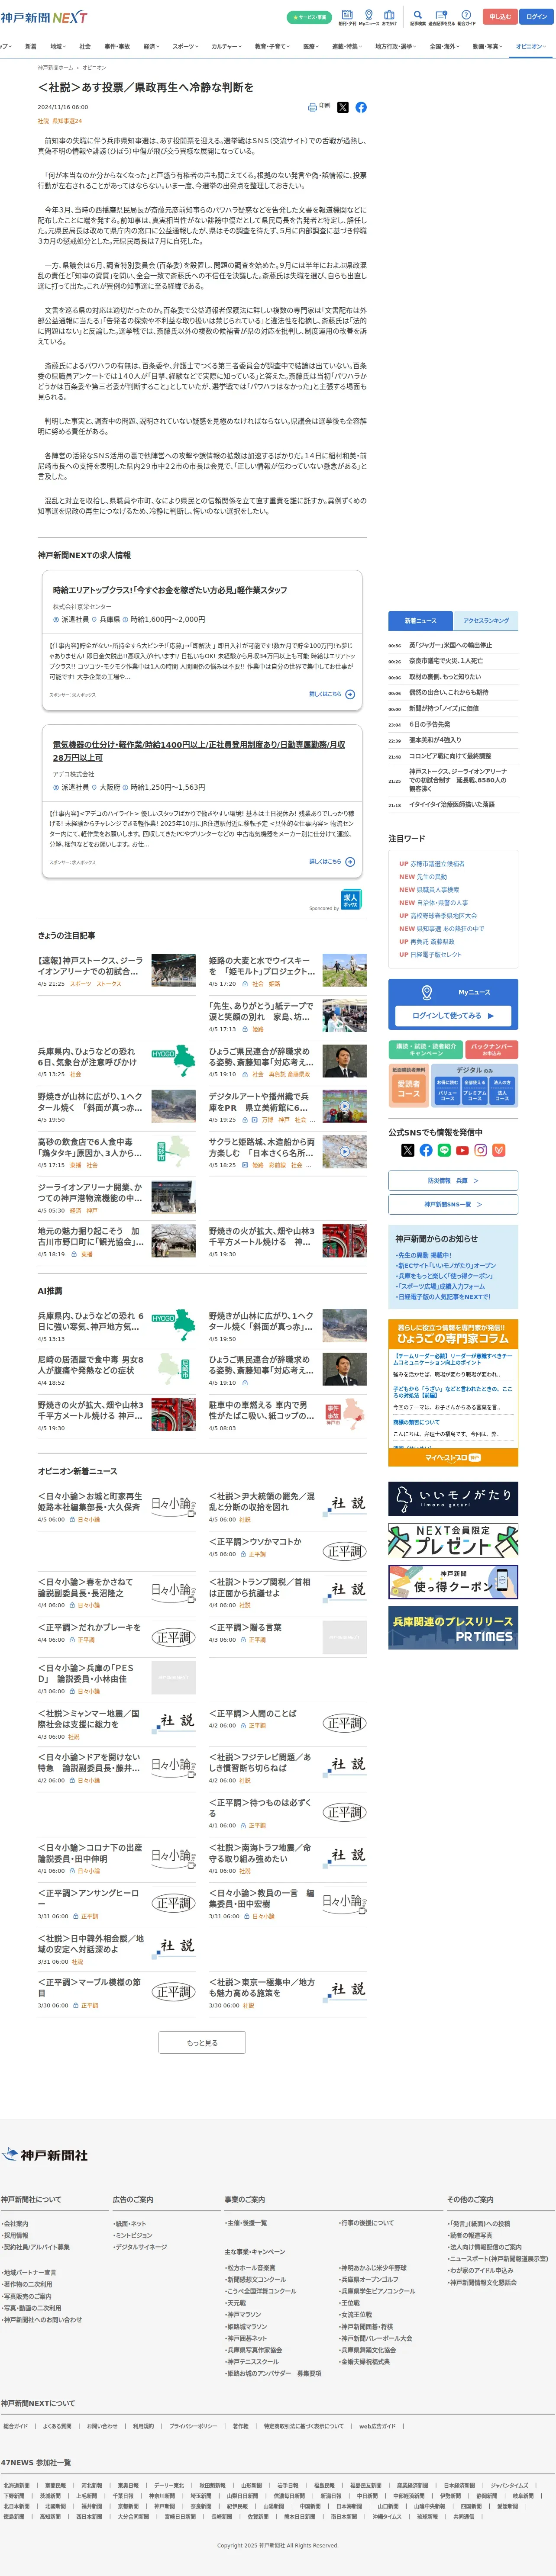Open news item 張本美和が4強入り

click(x=435, y=740)
